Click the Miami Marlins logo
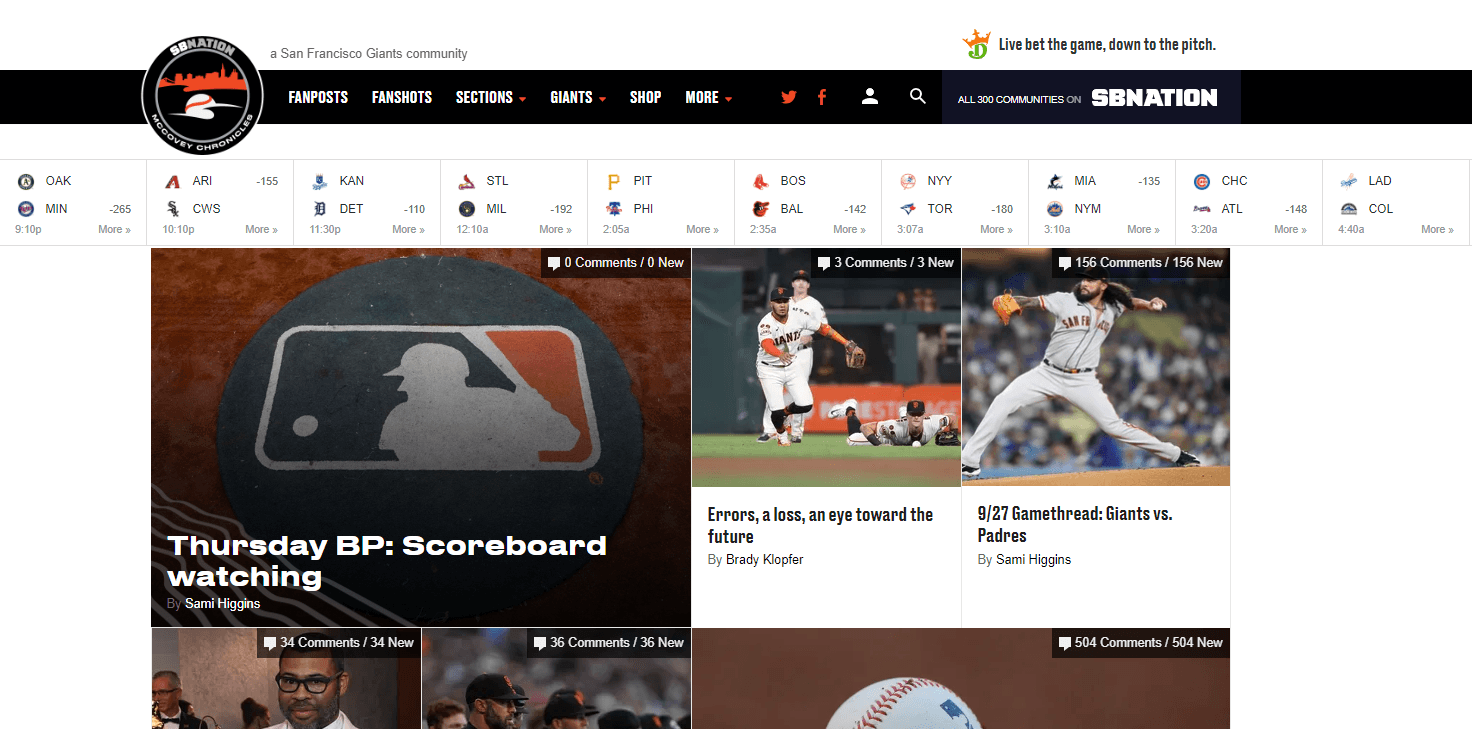 (x=1055, y=181)
